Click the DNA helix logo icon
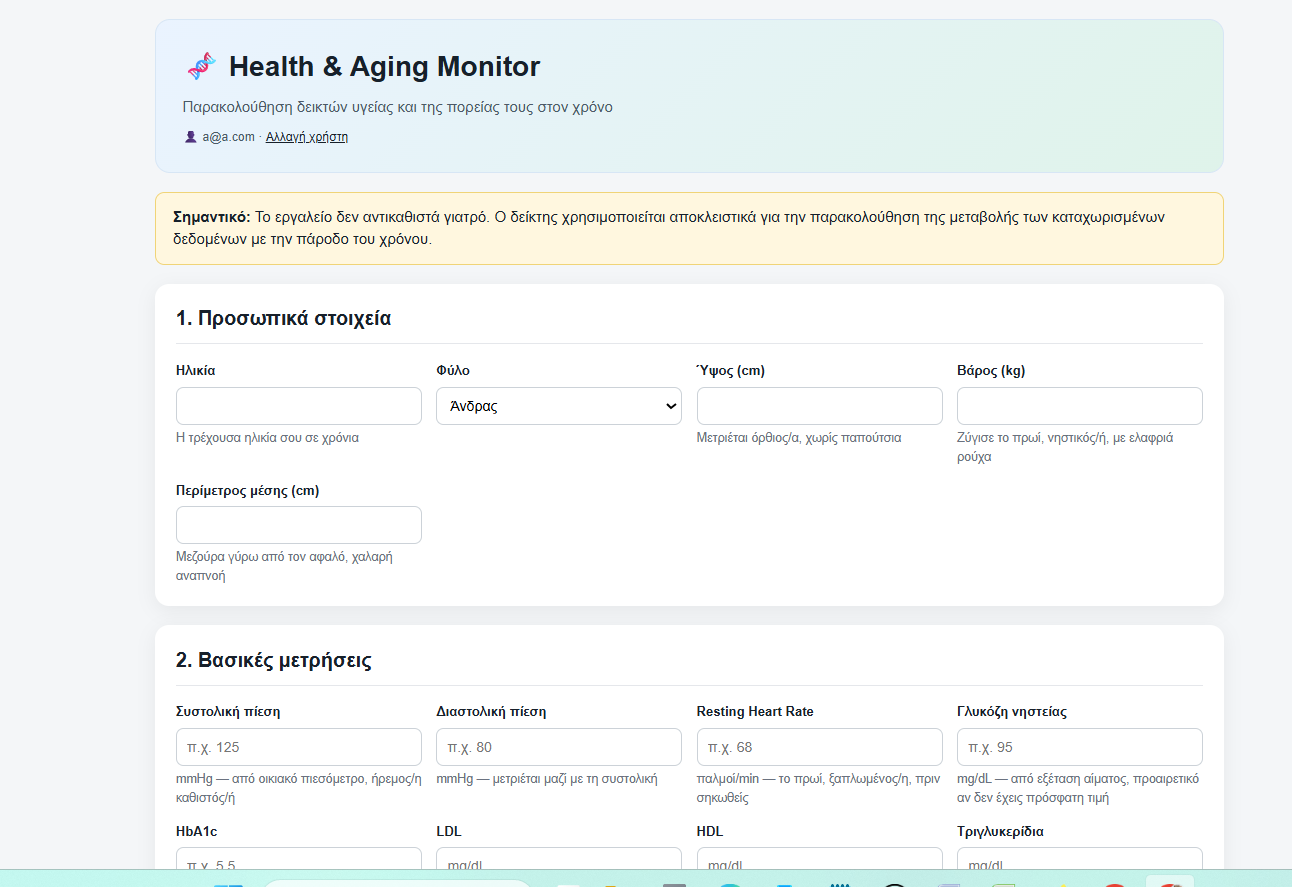The width and height of the screenshot is (1292, 887). coord(200,67)
